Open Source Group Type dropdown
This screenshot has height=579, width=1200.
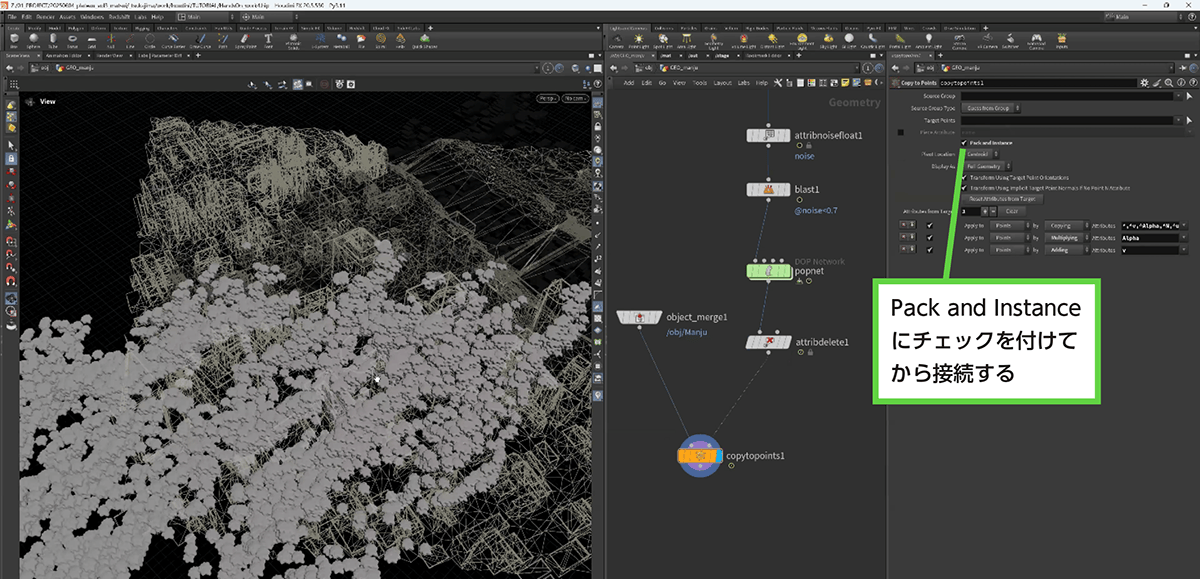[991, 108]
